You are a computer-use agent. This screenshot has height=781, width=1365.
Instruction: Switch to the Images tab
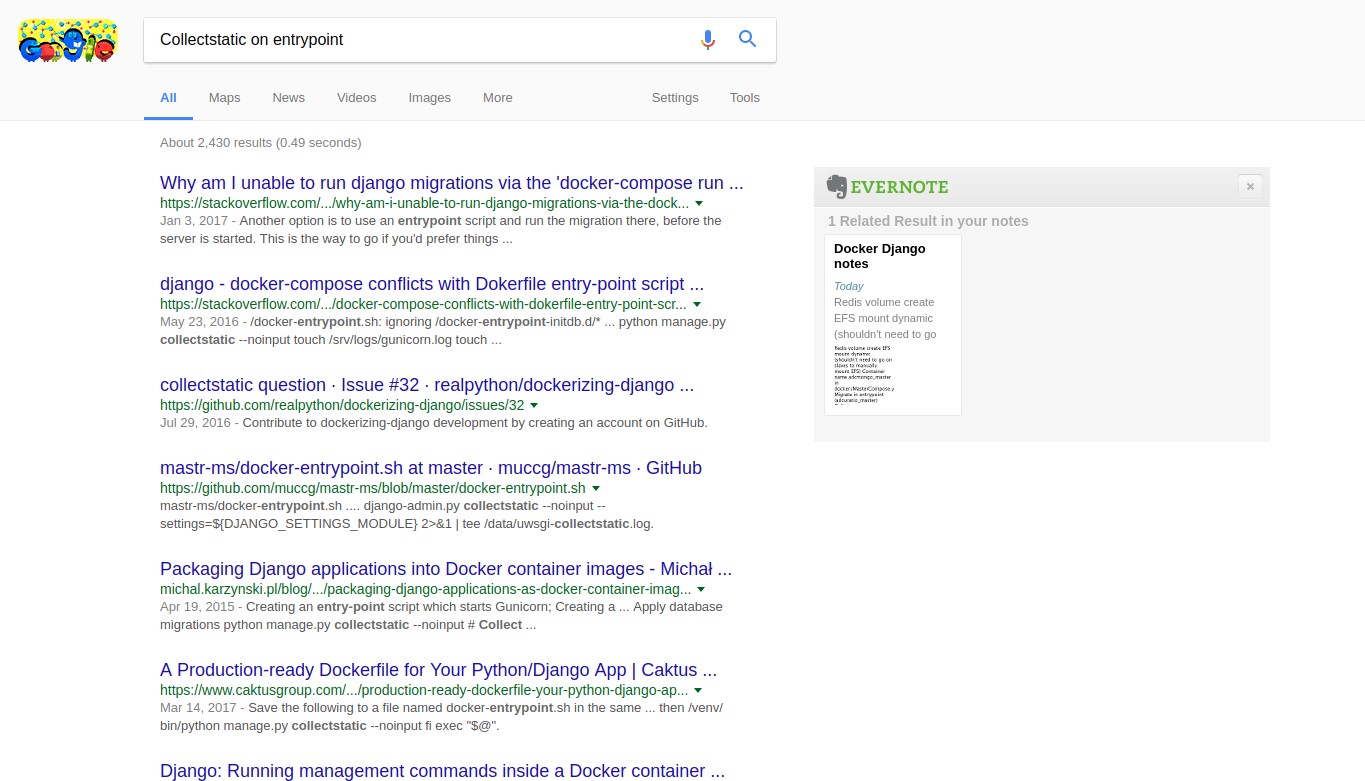[x=429, y=98]
